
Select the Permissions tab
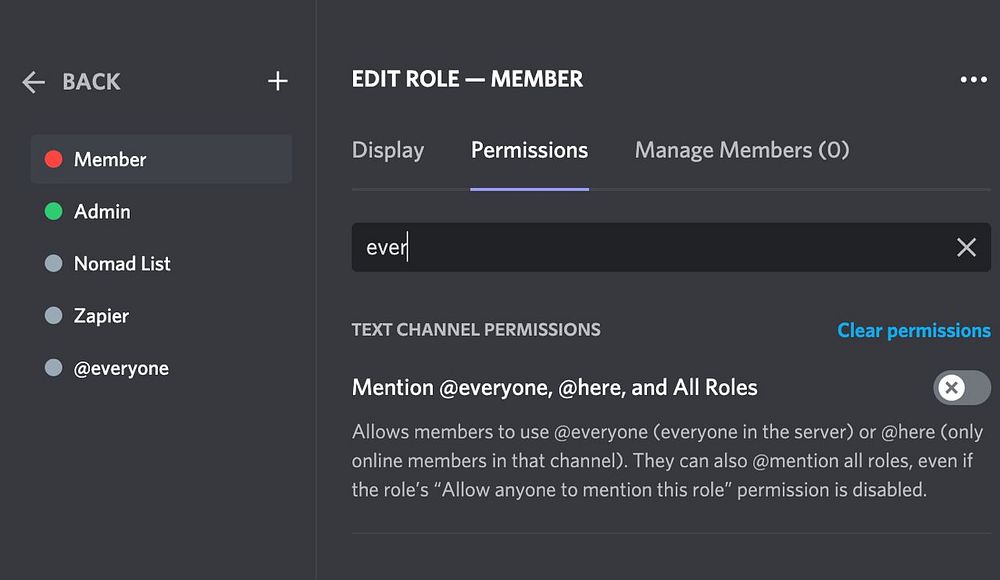click(529, 150)
